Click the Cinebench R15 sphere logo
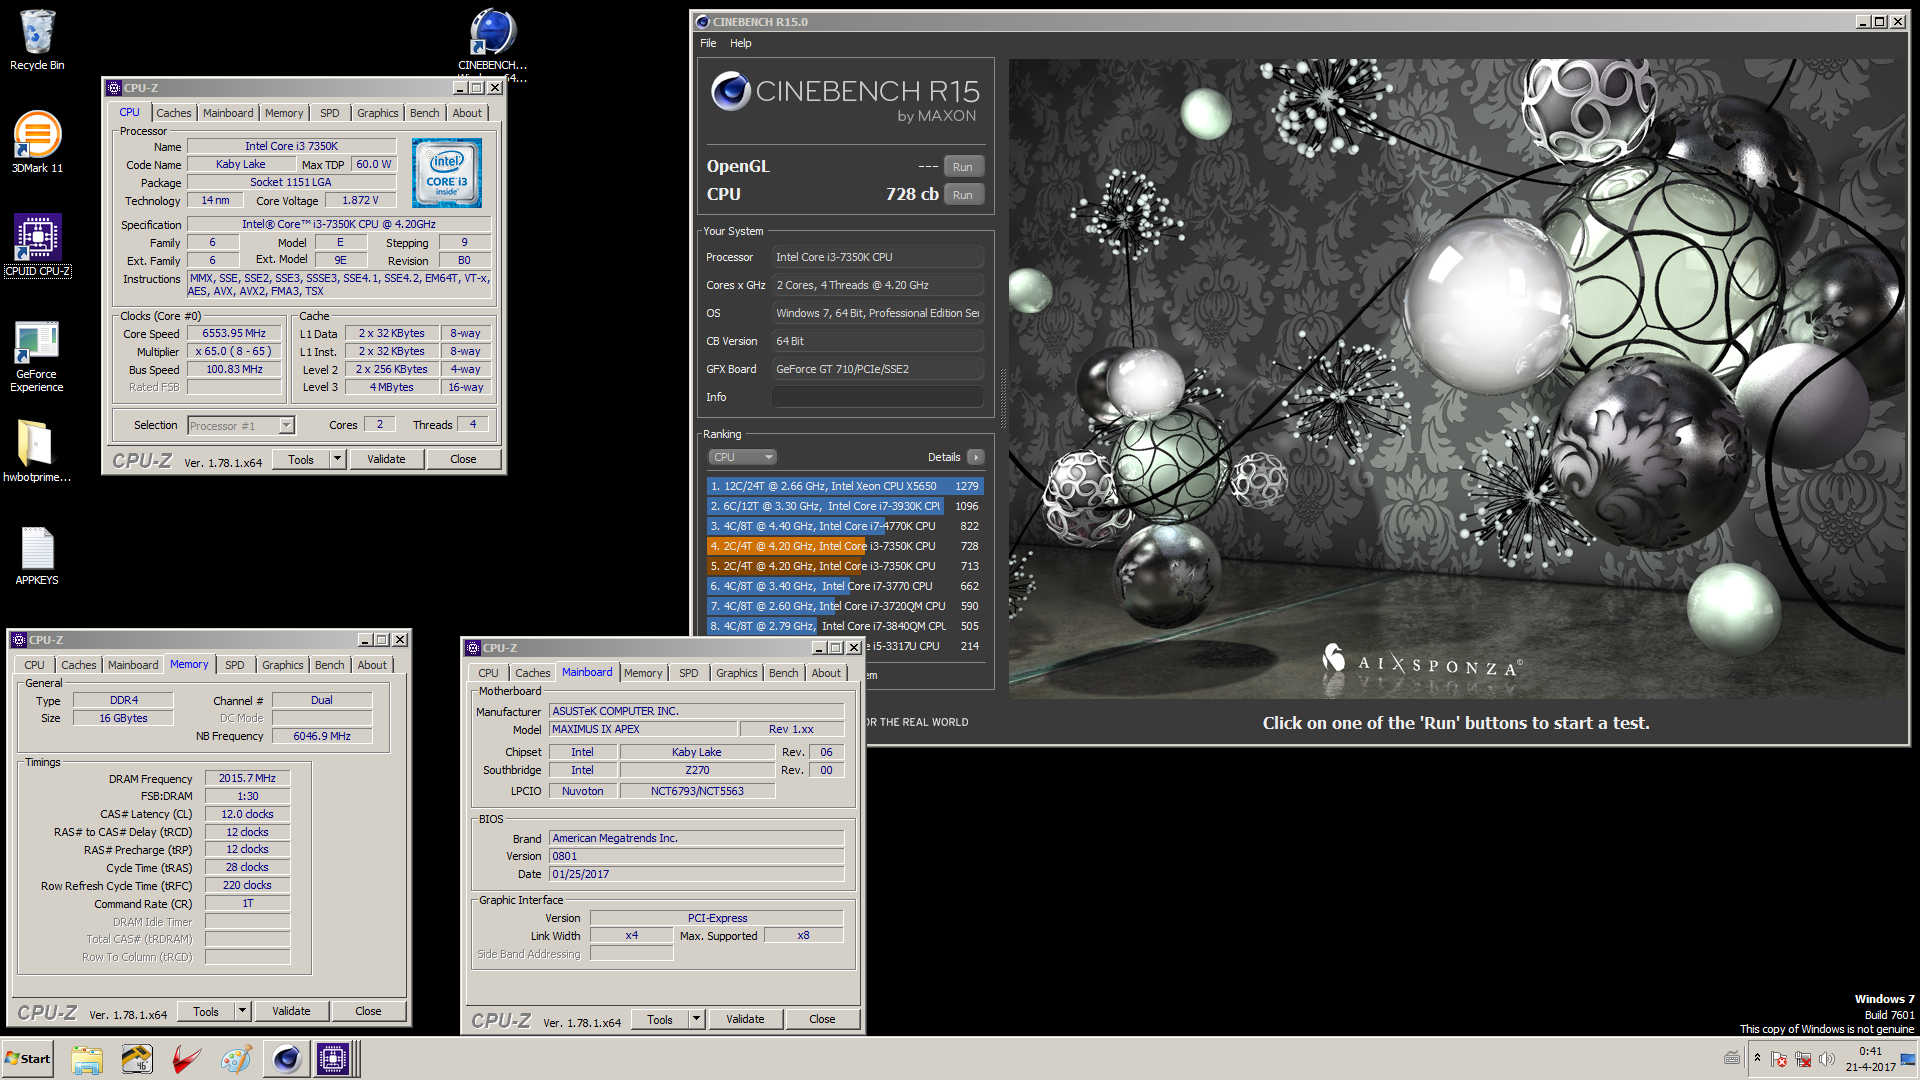Viewport: 1920px width, 1080px height. coord(731,91)
